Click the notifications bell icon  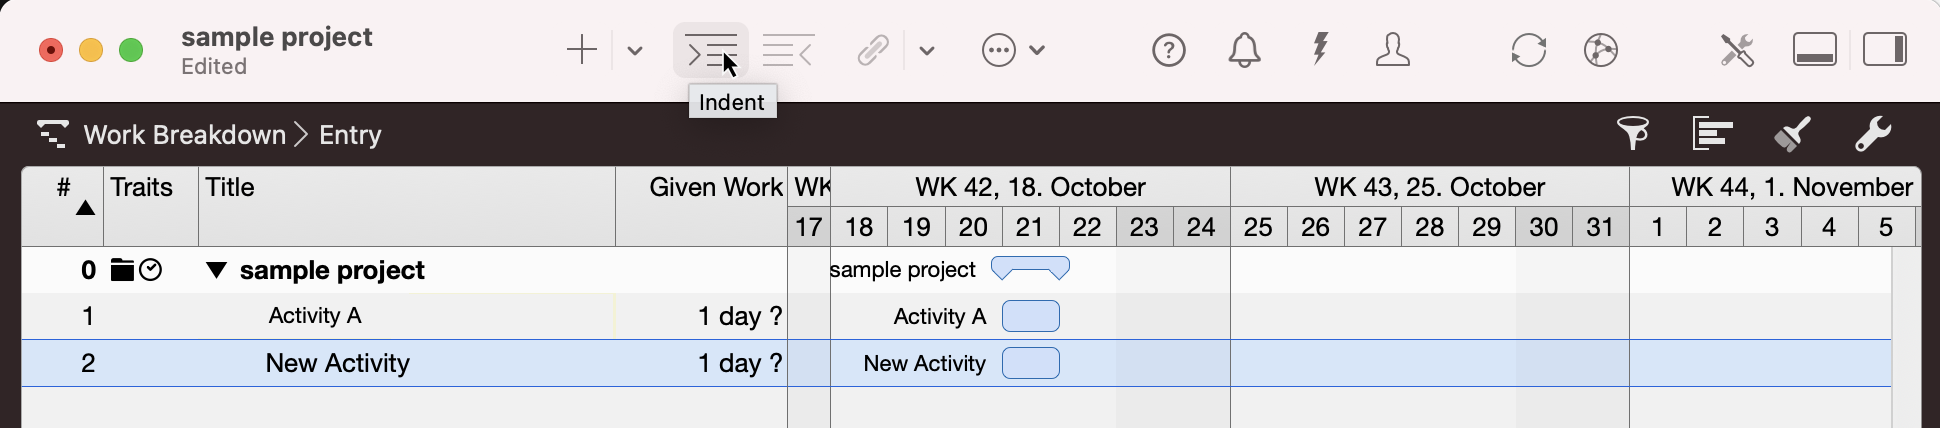(1244, 50)
